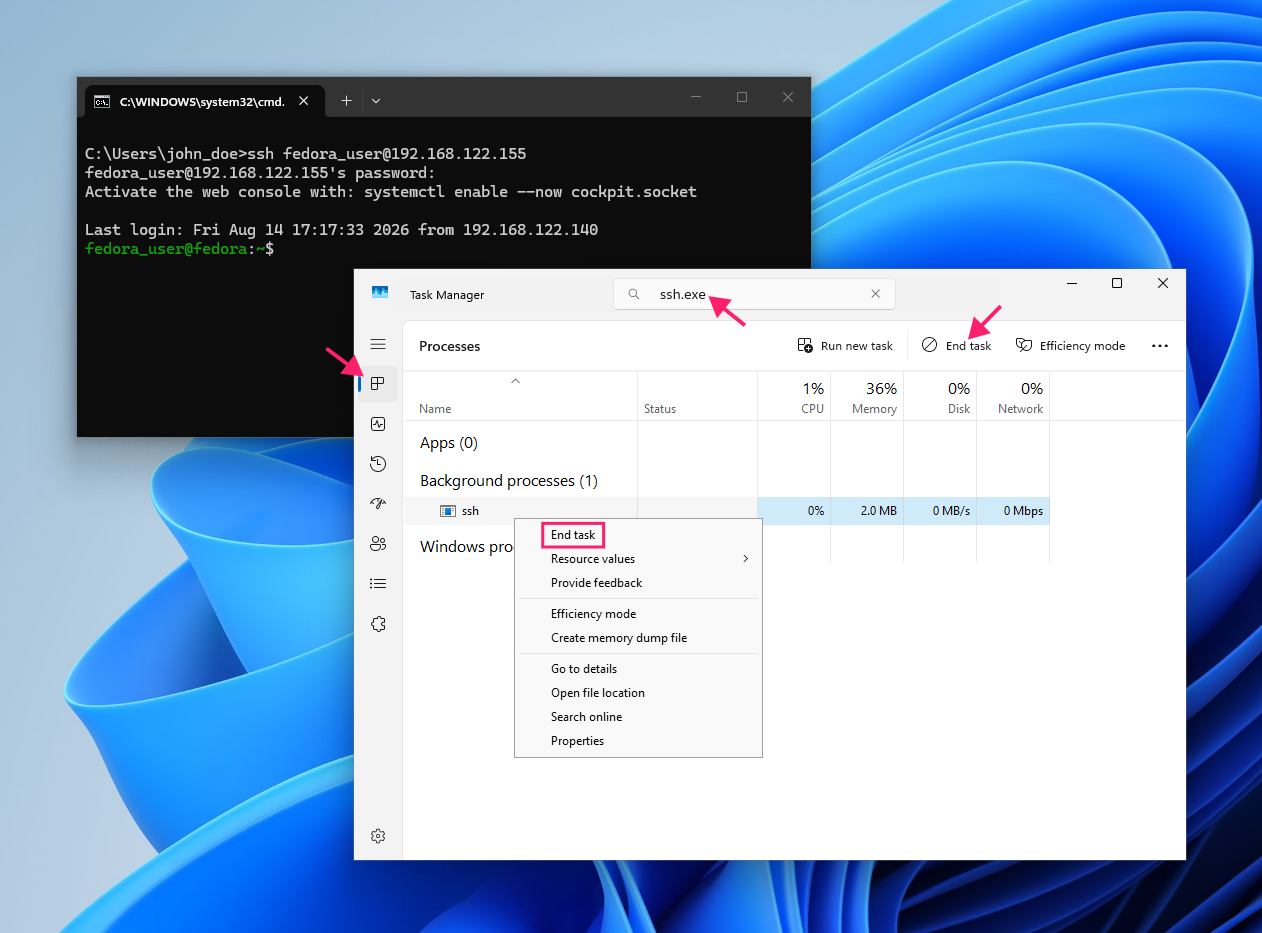Viewport: 1262px width, 933px height.
Task: Sort by Network column header
Action: click(1013, 397)
